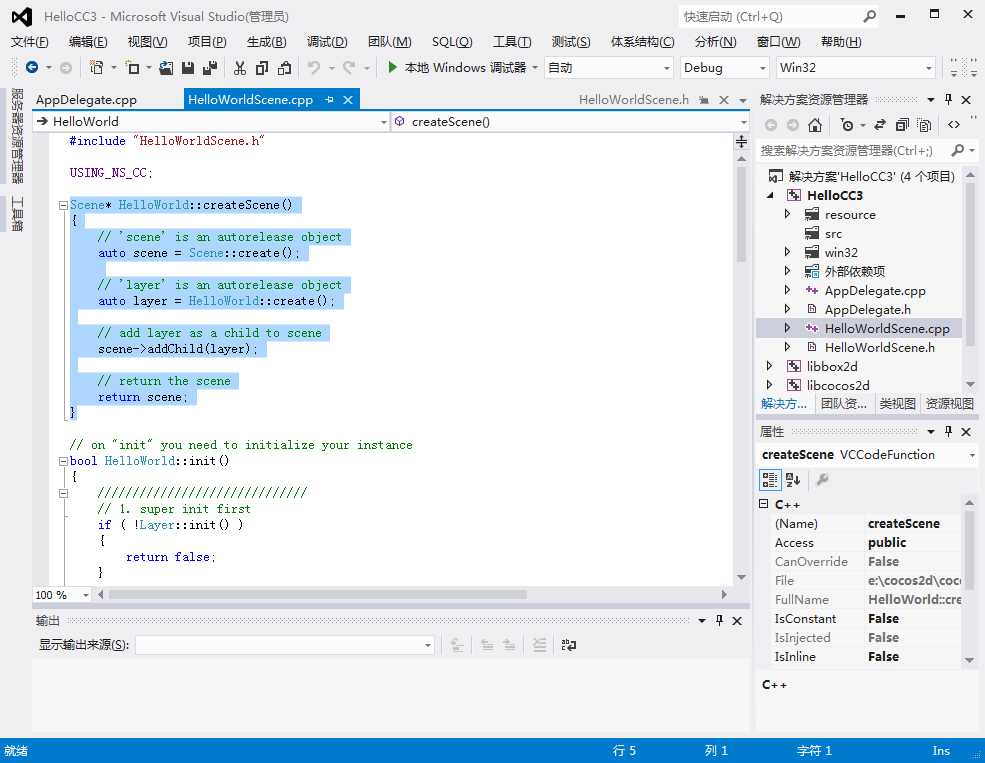Click the Pending Changes Filter clock icon
This screenshot has width=985, height=763.
click(847, 125)
